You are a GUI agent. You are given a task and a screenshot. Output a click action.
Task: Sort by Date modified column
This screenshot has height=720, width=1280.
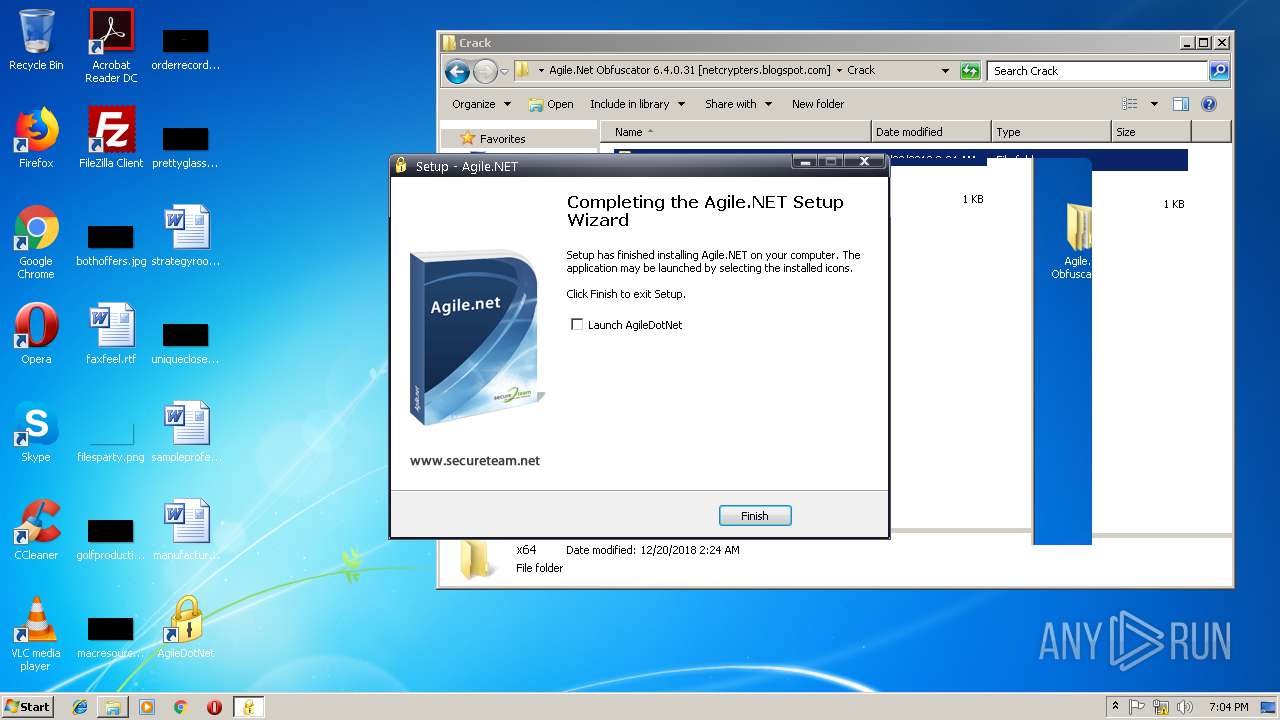pyautogui.click(x=931, y=132)
